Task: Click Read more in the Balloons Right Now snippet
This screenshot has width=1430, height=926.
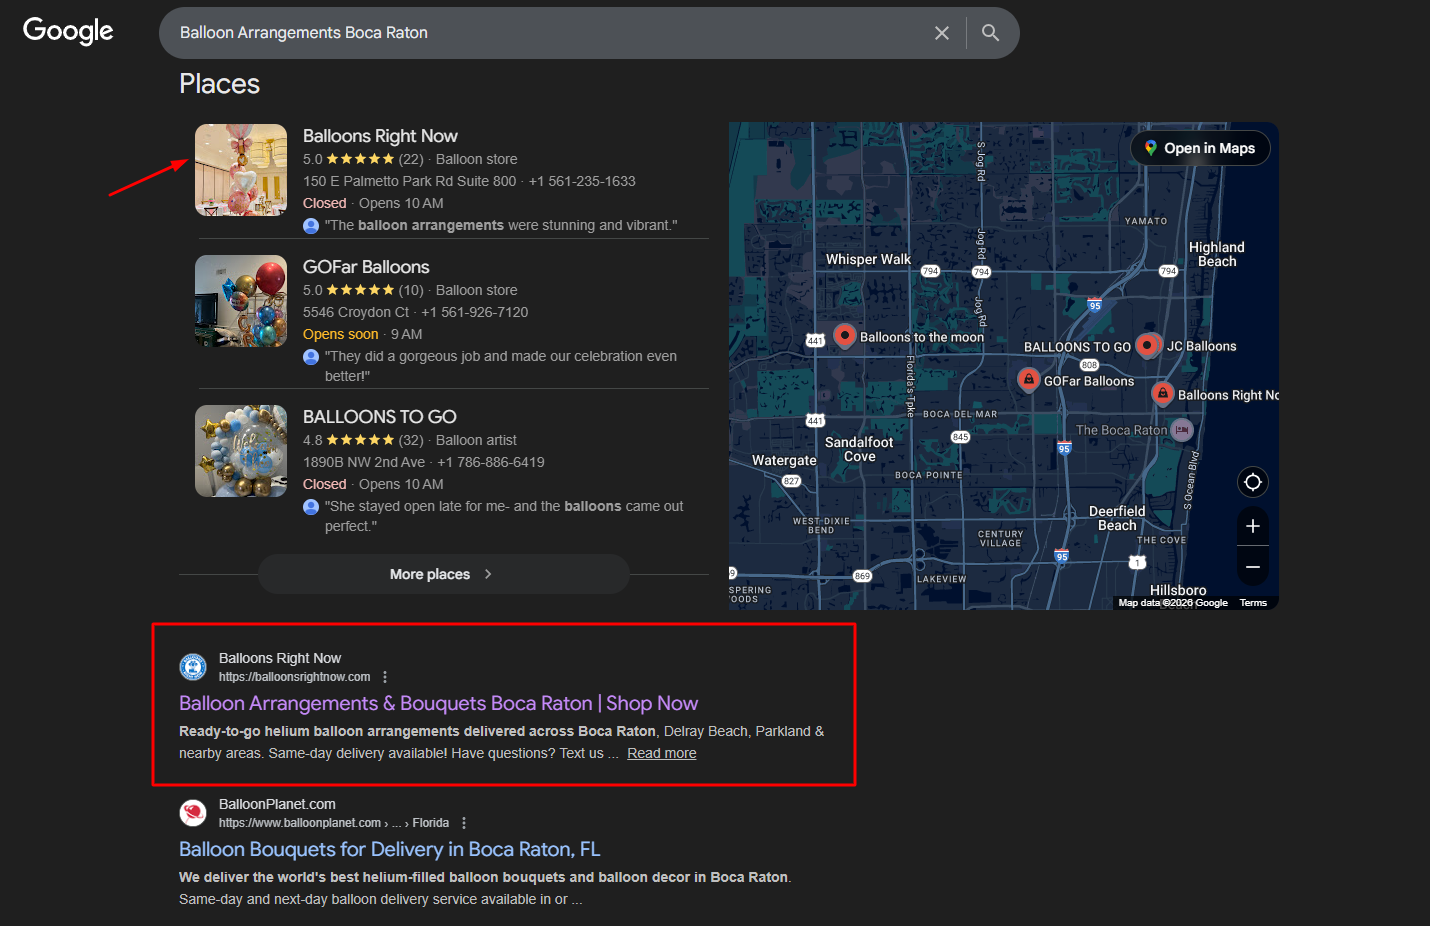Action: click(x=661, y=753)
